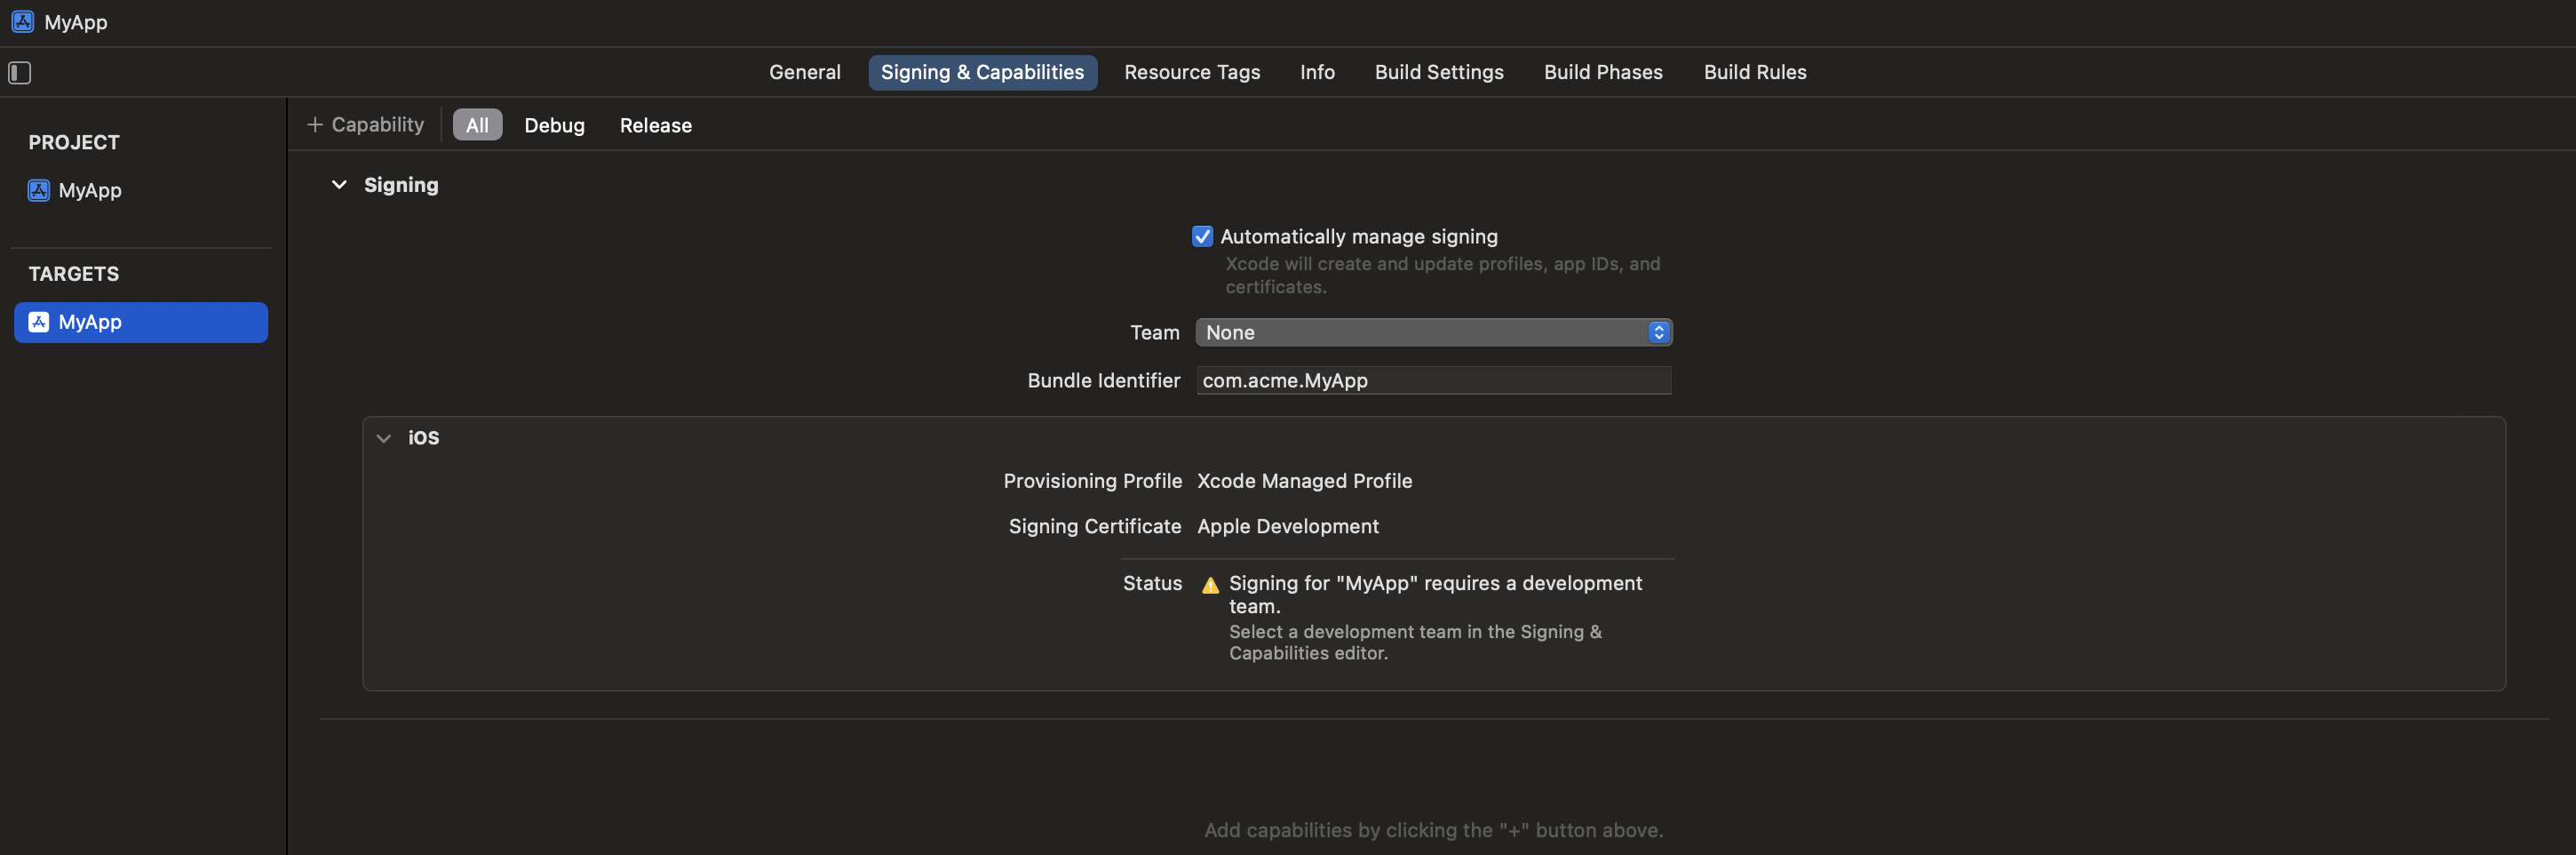Open the Build Rules tab
The image size is (2576, 855).
tap(1755, 72)
